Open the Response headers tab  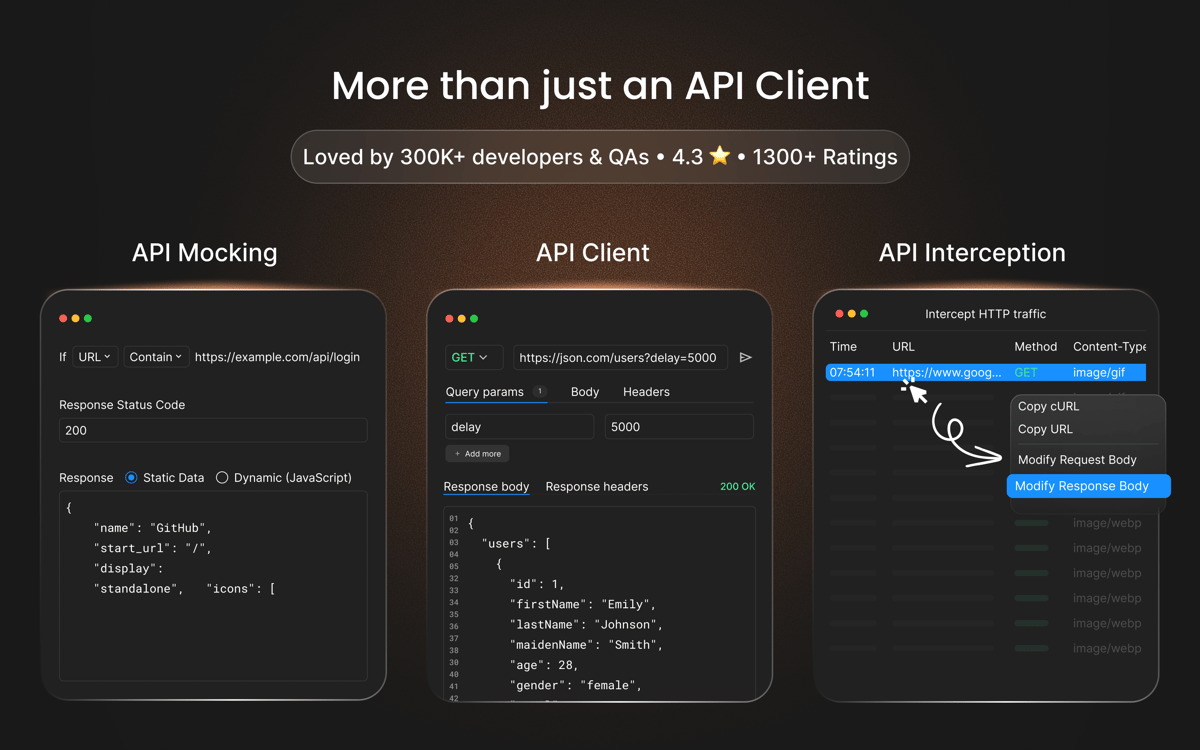[596, 487]
